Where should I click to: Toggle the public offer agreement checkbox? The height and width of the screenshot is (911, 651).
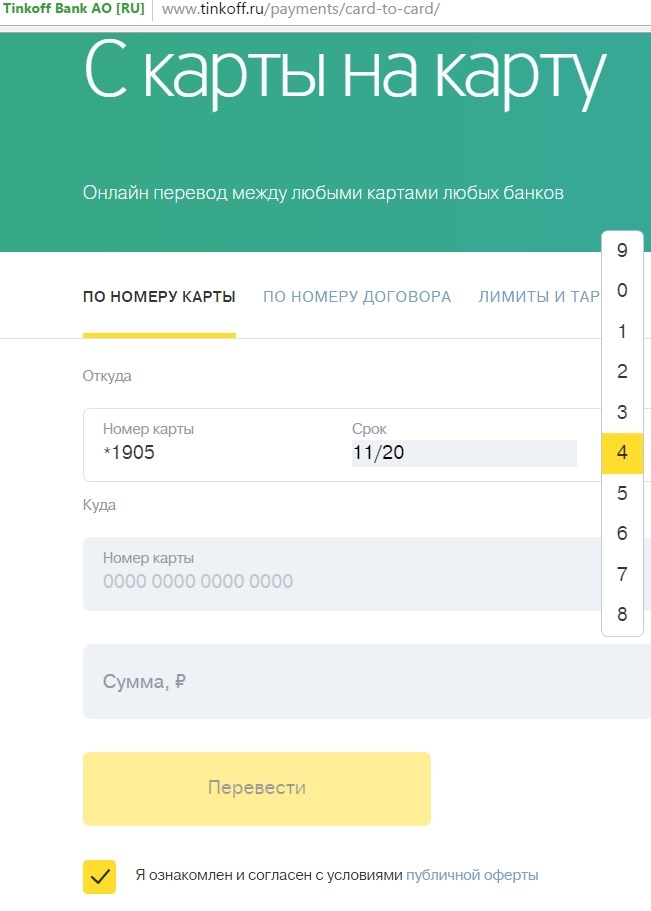click(x=99, y=876)
